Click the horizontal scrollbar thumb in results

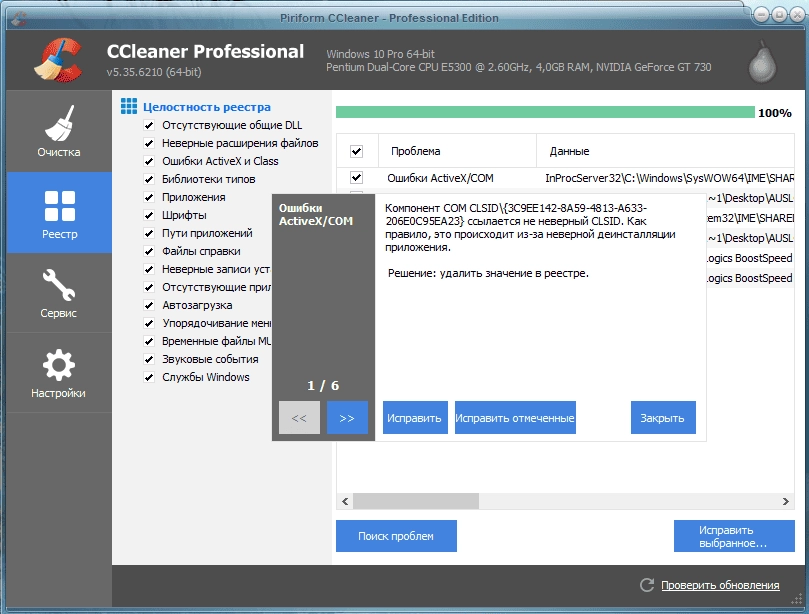[416, 501]
